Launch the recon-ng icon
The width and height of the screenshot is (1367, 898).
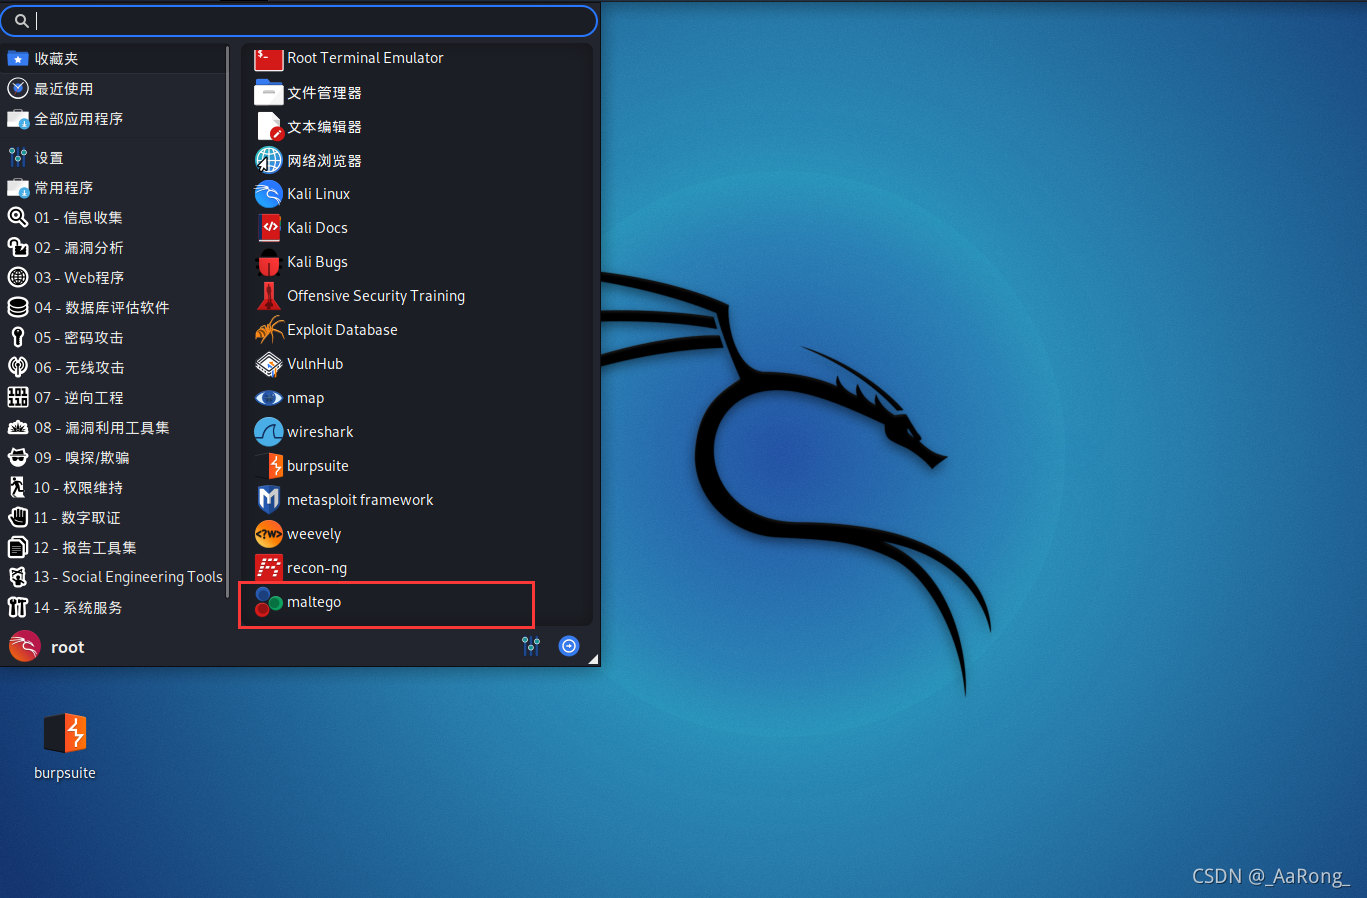click(268, 568)
